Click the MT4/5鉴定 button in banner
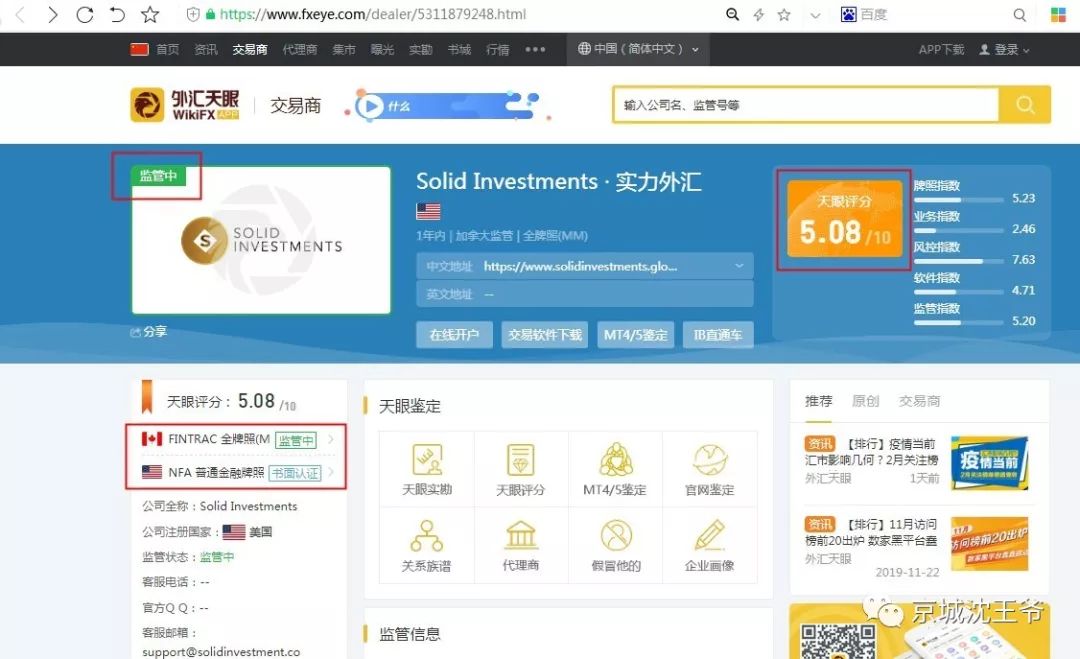Screen dimensions: 1080x659 click(x=636, y=335)
